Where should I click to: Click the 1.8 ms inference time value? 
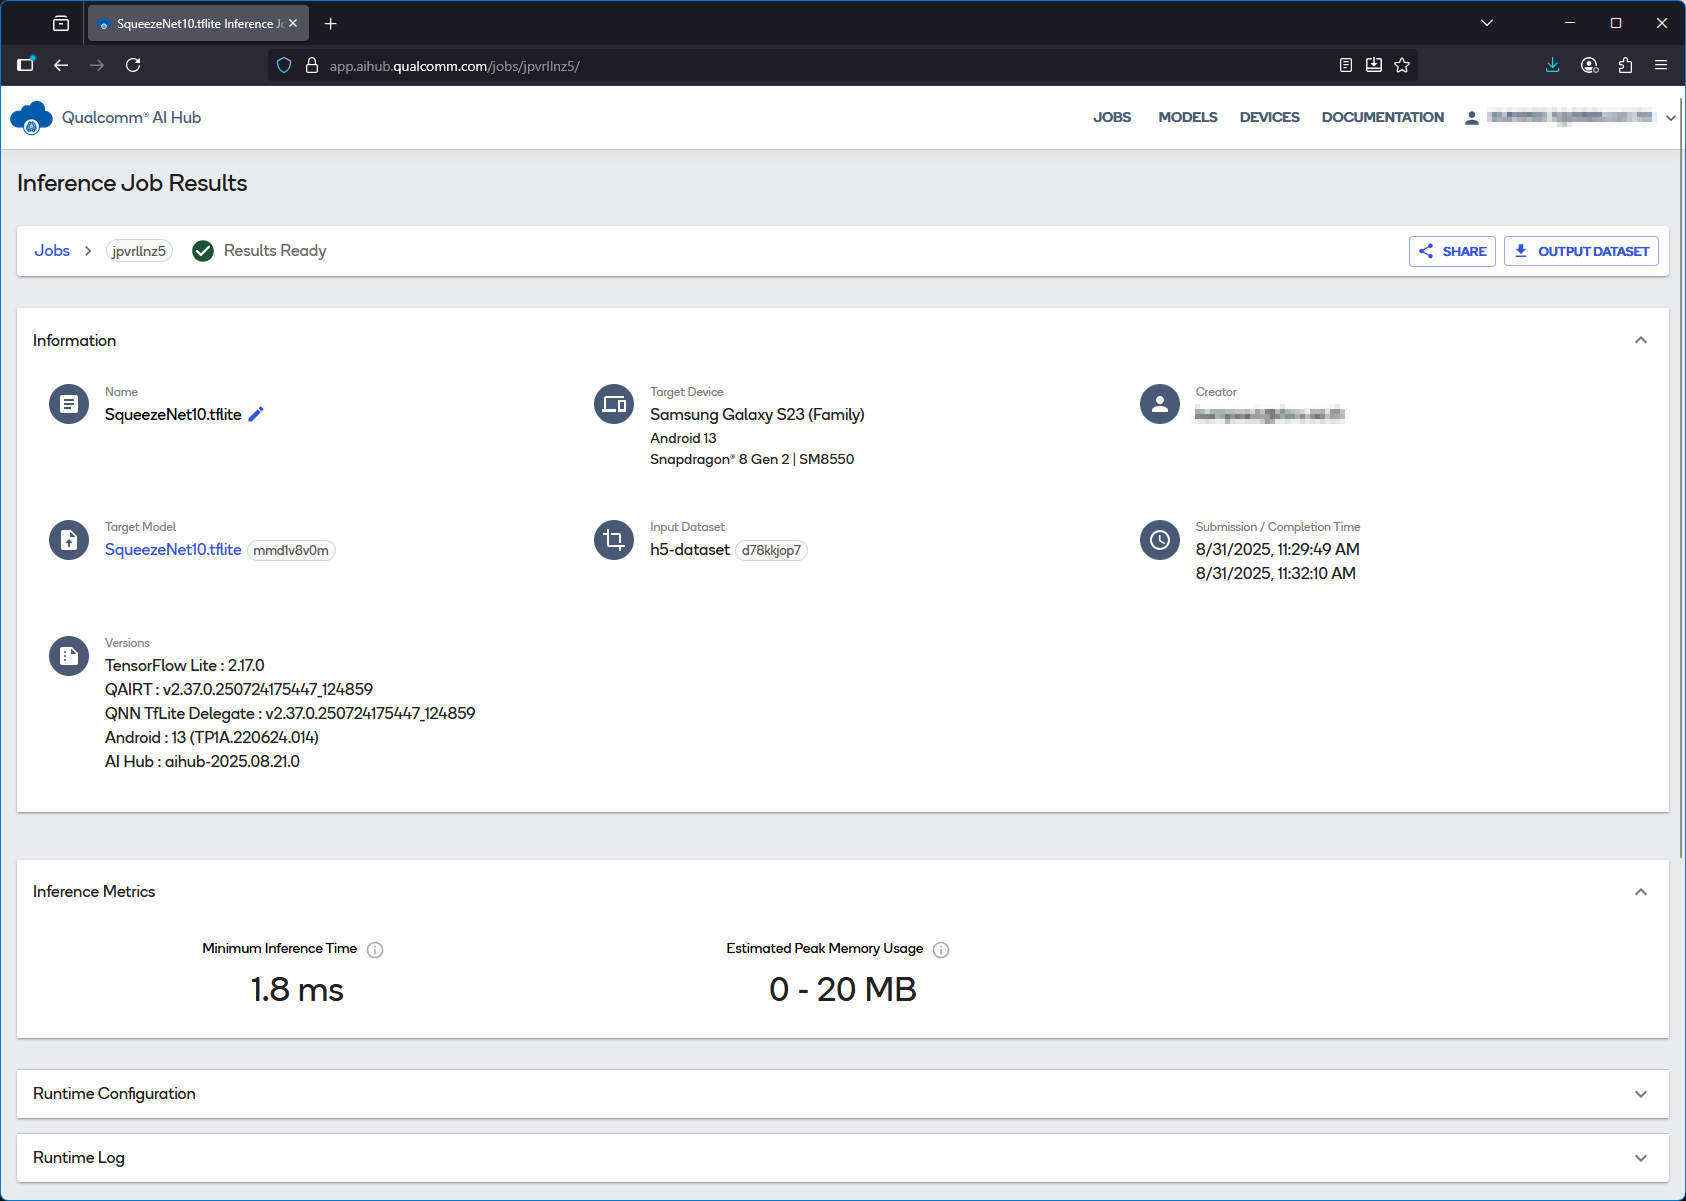click(x=297, y=989)
